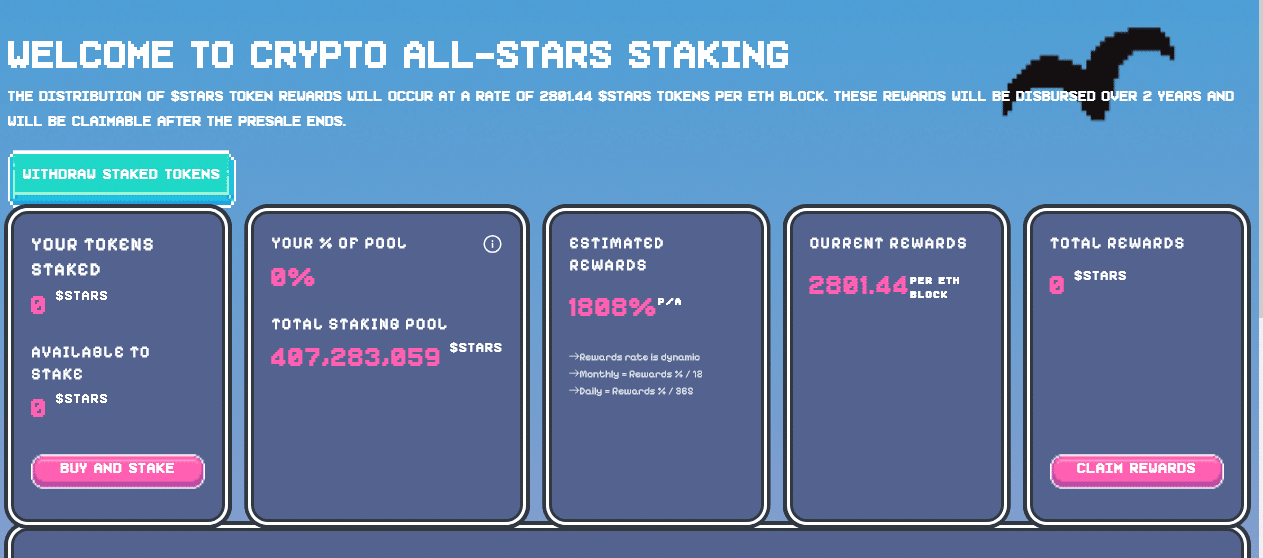The image size is (1263, 558).
Task: Click the Estimated Rewards card title
Action: 616,254
